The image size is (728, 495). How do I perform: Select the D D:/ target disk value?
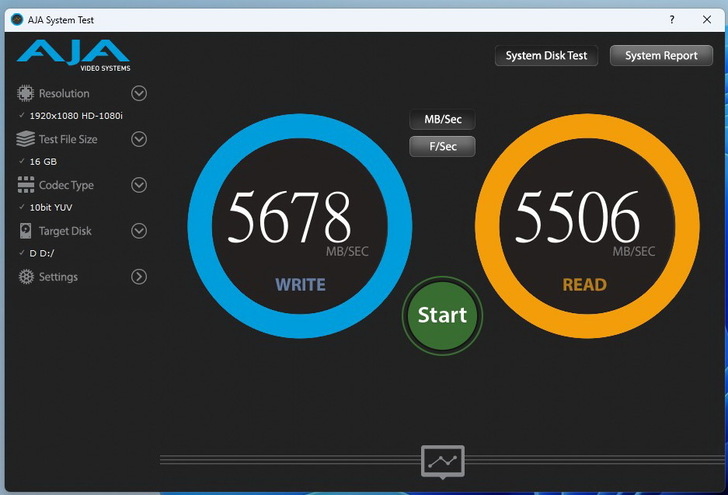coord(42,253)
